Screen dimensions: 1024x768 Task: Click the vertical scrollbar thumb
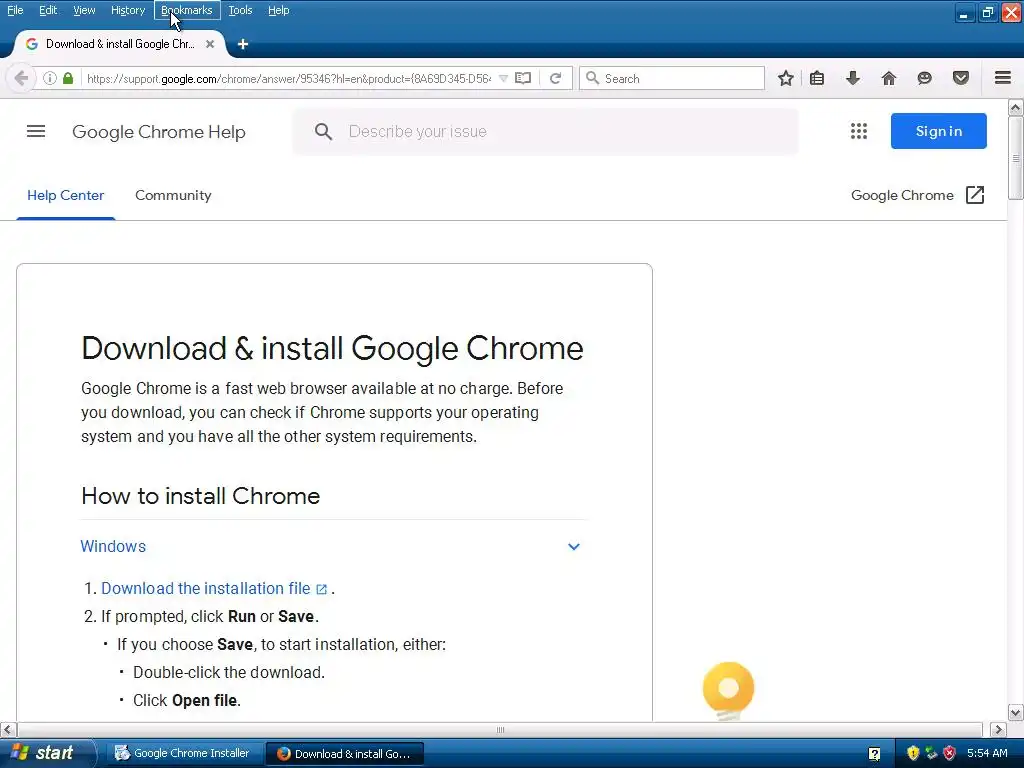tap(1016, 157)
